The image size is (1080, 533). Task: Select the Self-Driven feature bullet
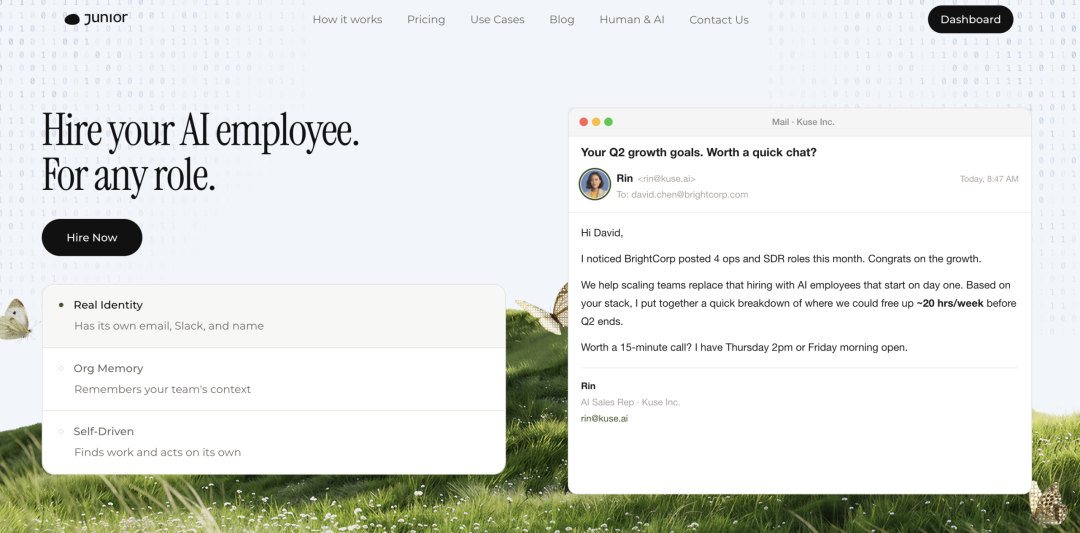click(x=61, y=431)
